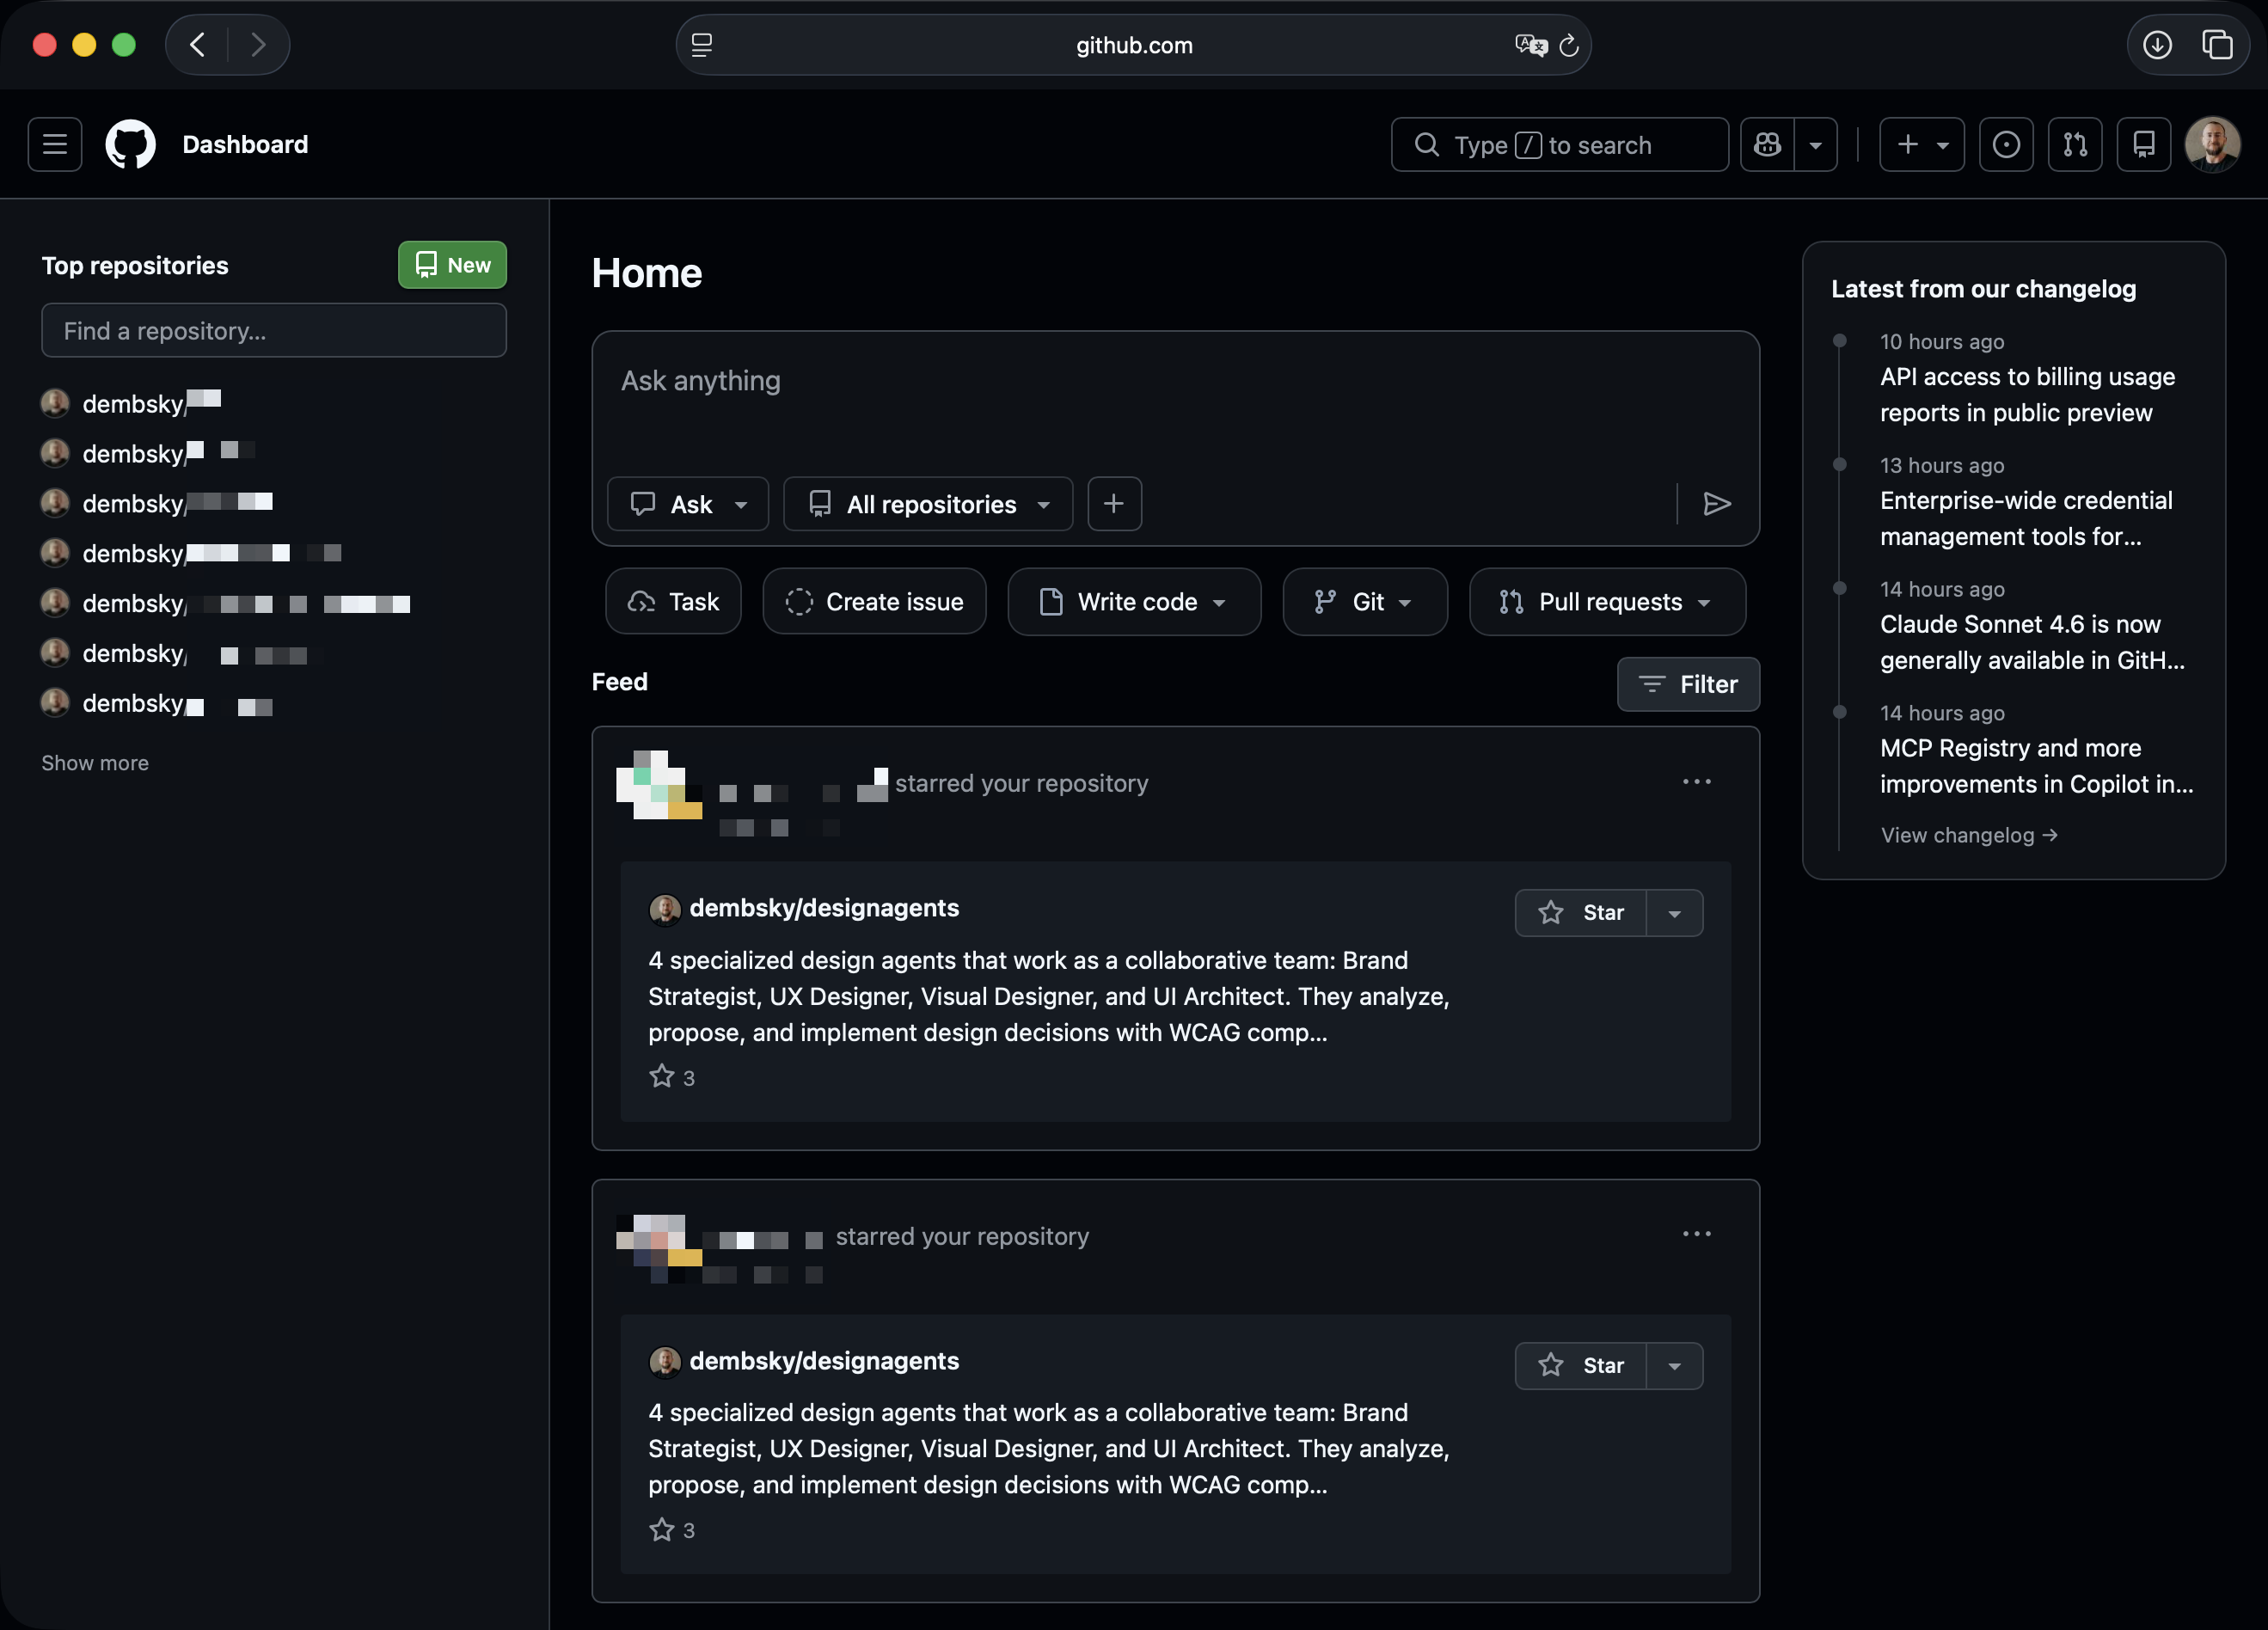Image resolution: width=2268 pixels, height=1630 pixels.
Task: Open the hamburger navigation menu
Action: 54,144
